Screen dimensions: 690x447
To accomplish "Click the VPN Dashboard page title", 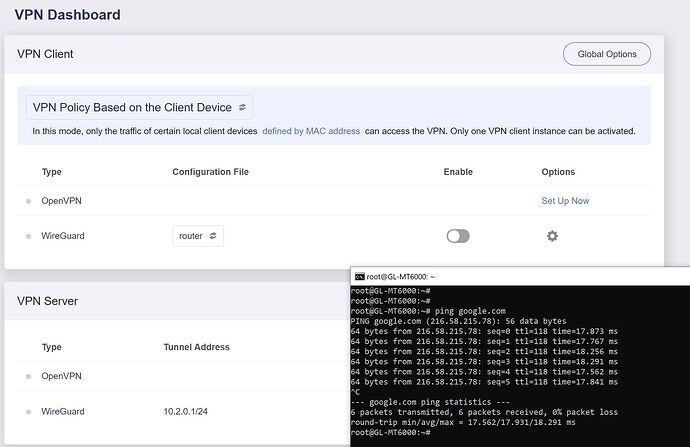I will (68, 15).
